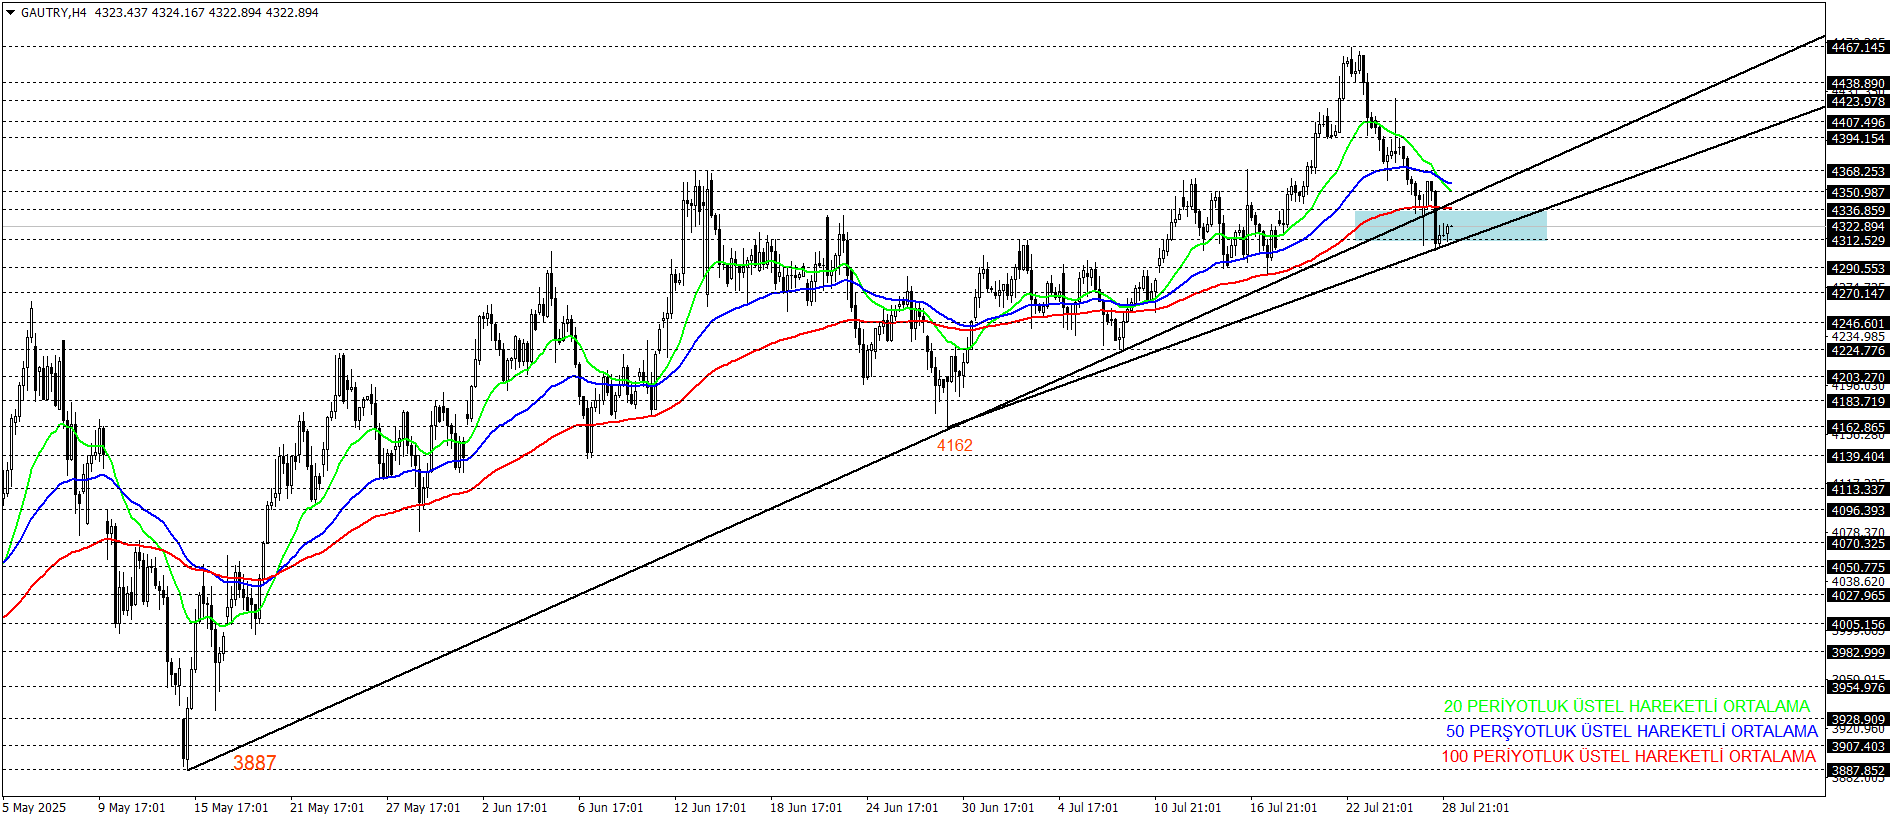Screen dimensions: 1896x820
Task: Click the 4070.325 price level label
Action: [1858, 544]
